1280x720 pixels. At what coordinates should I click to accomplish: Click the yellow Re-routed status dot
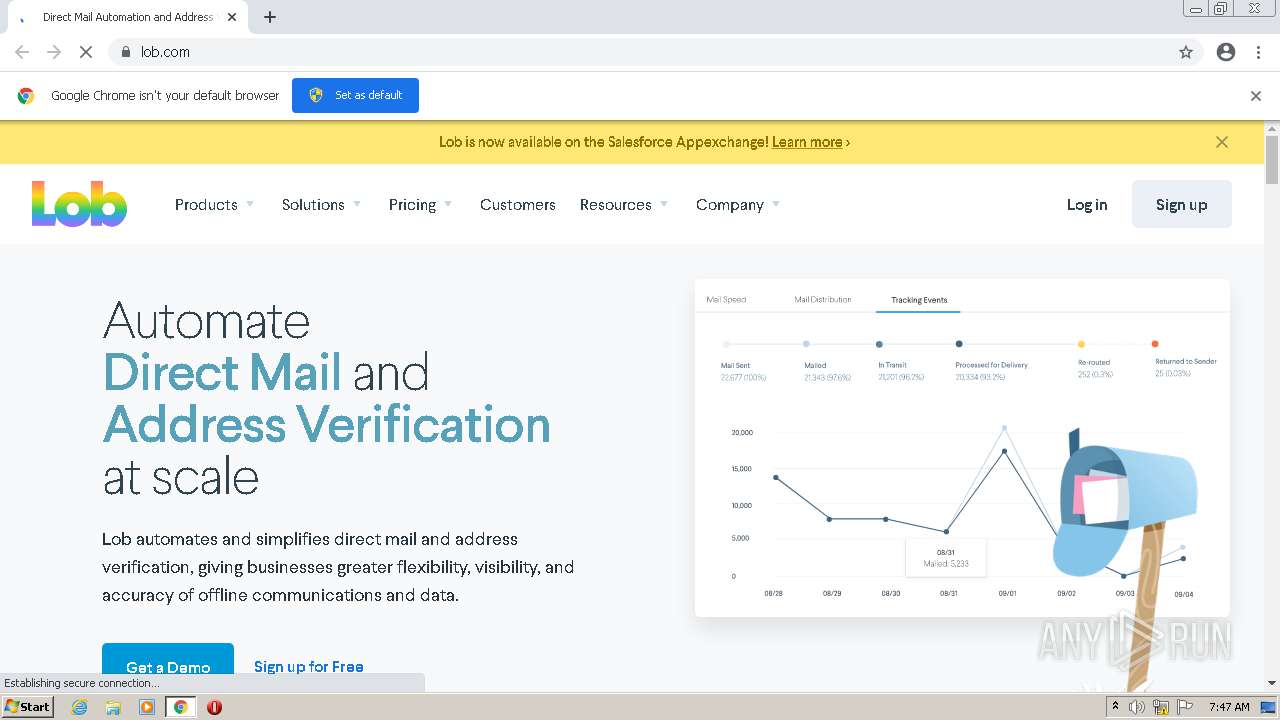pos(1081,344)
